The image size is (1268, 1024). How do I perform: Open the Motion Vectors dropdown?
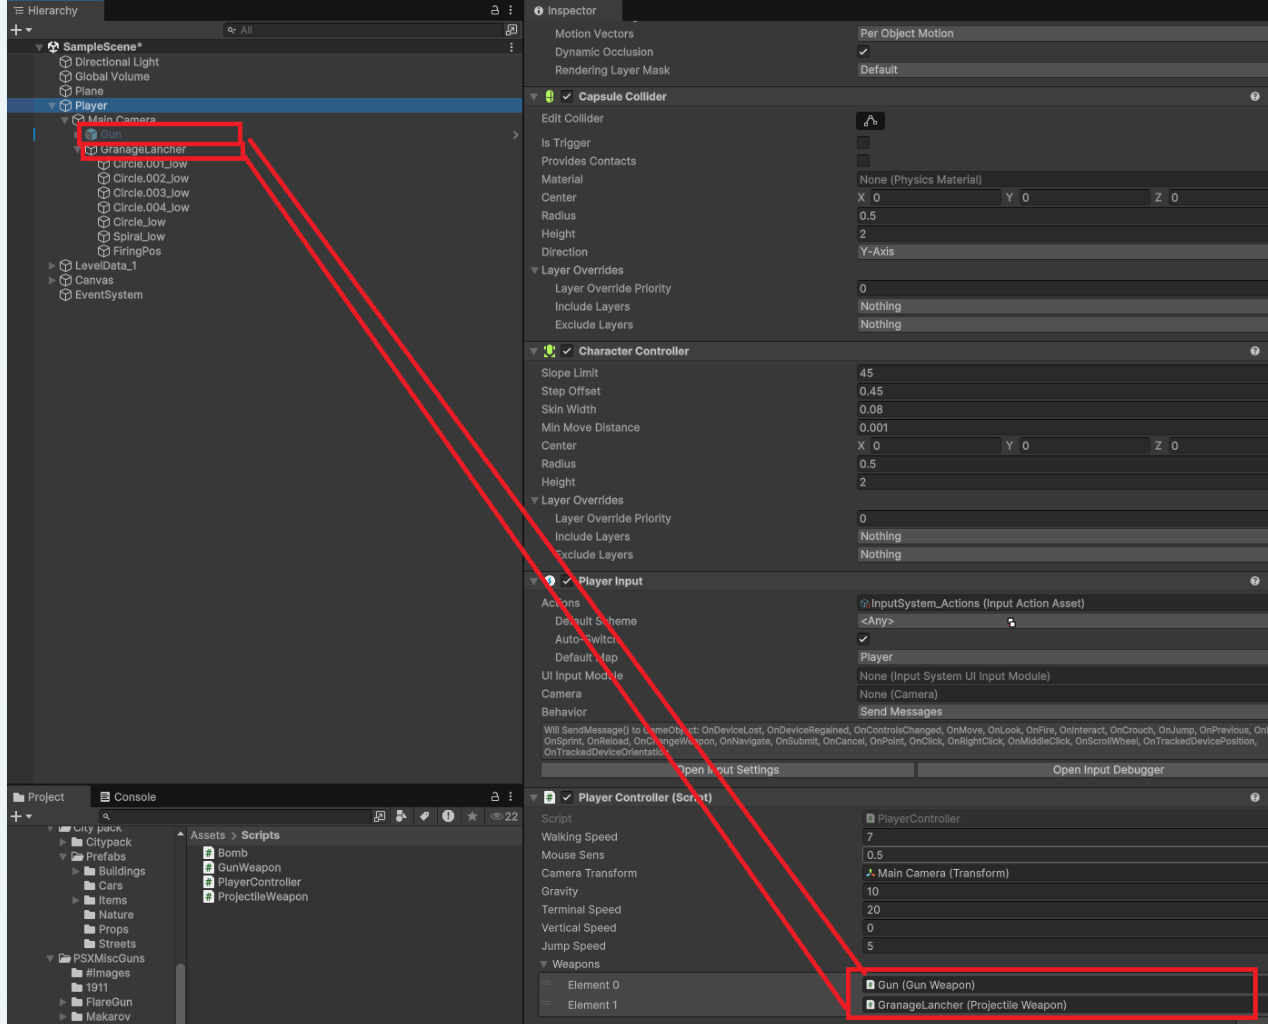tap(1062, 33)
